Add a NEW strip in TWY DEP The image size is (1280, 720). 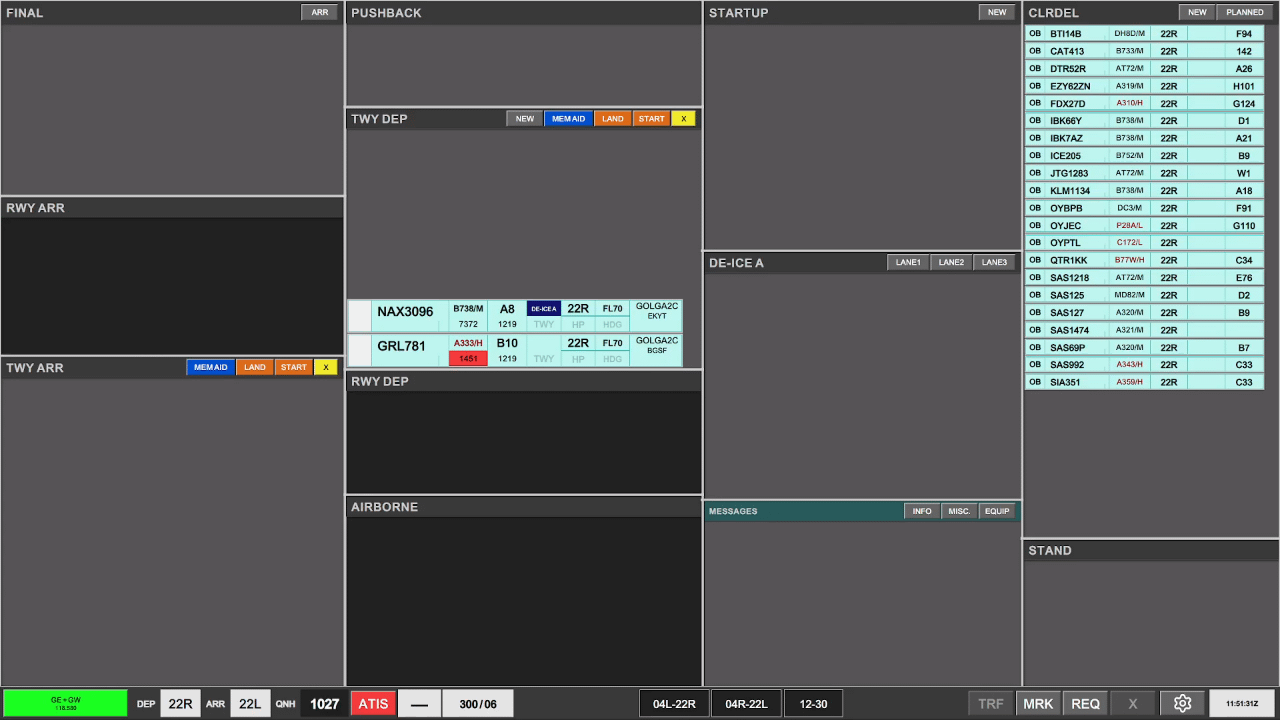(525, 119)
